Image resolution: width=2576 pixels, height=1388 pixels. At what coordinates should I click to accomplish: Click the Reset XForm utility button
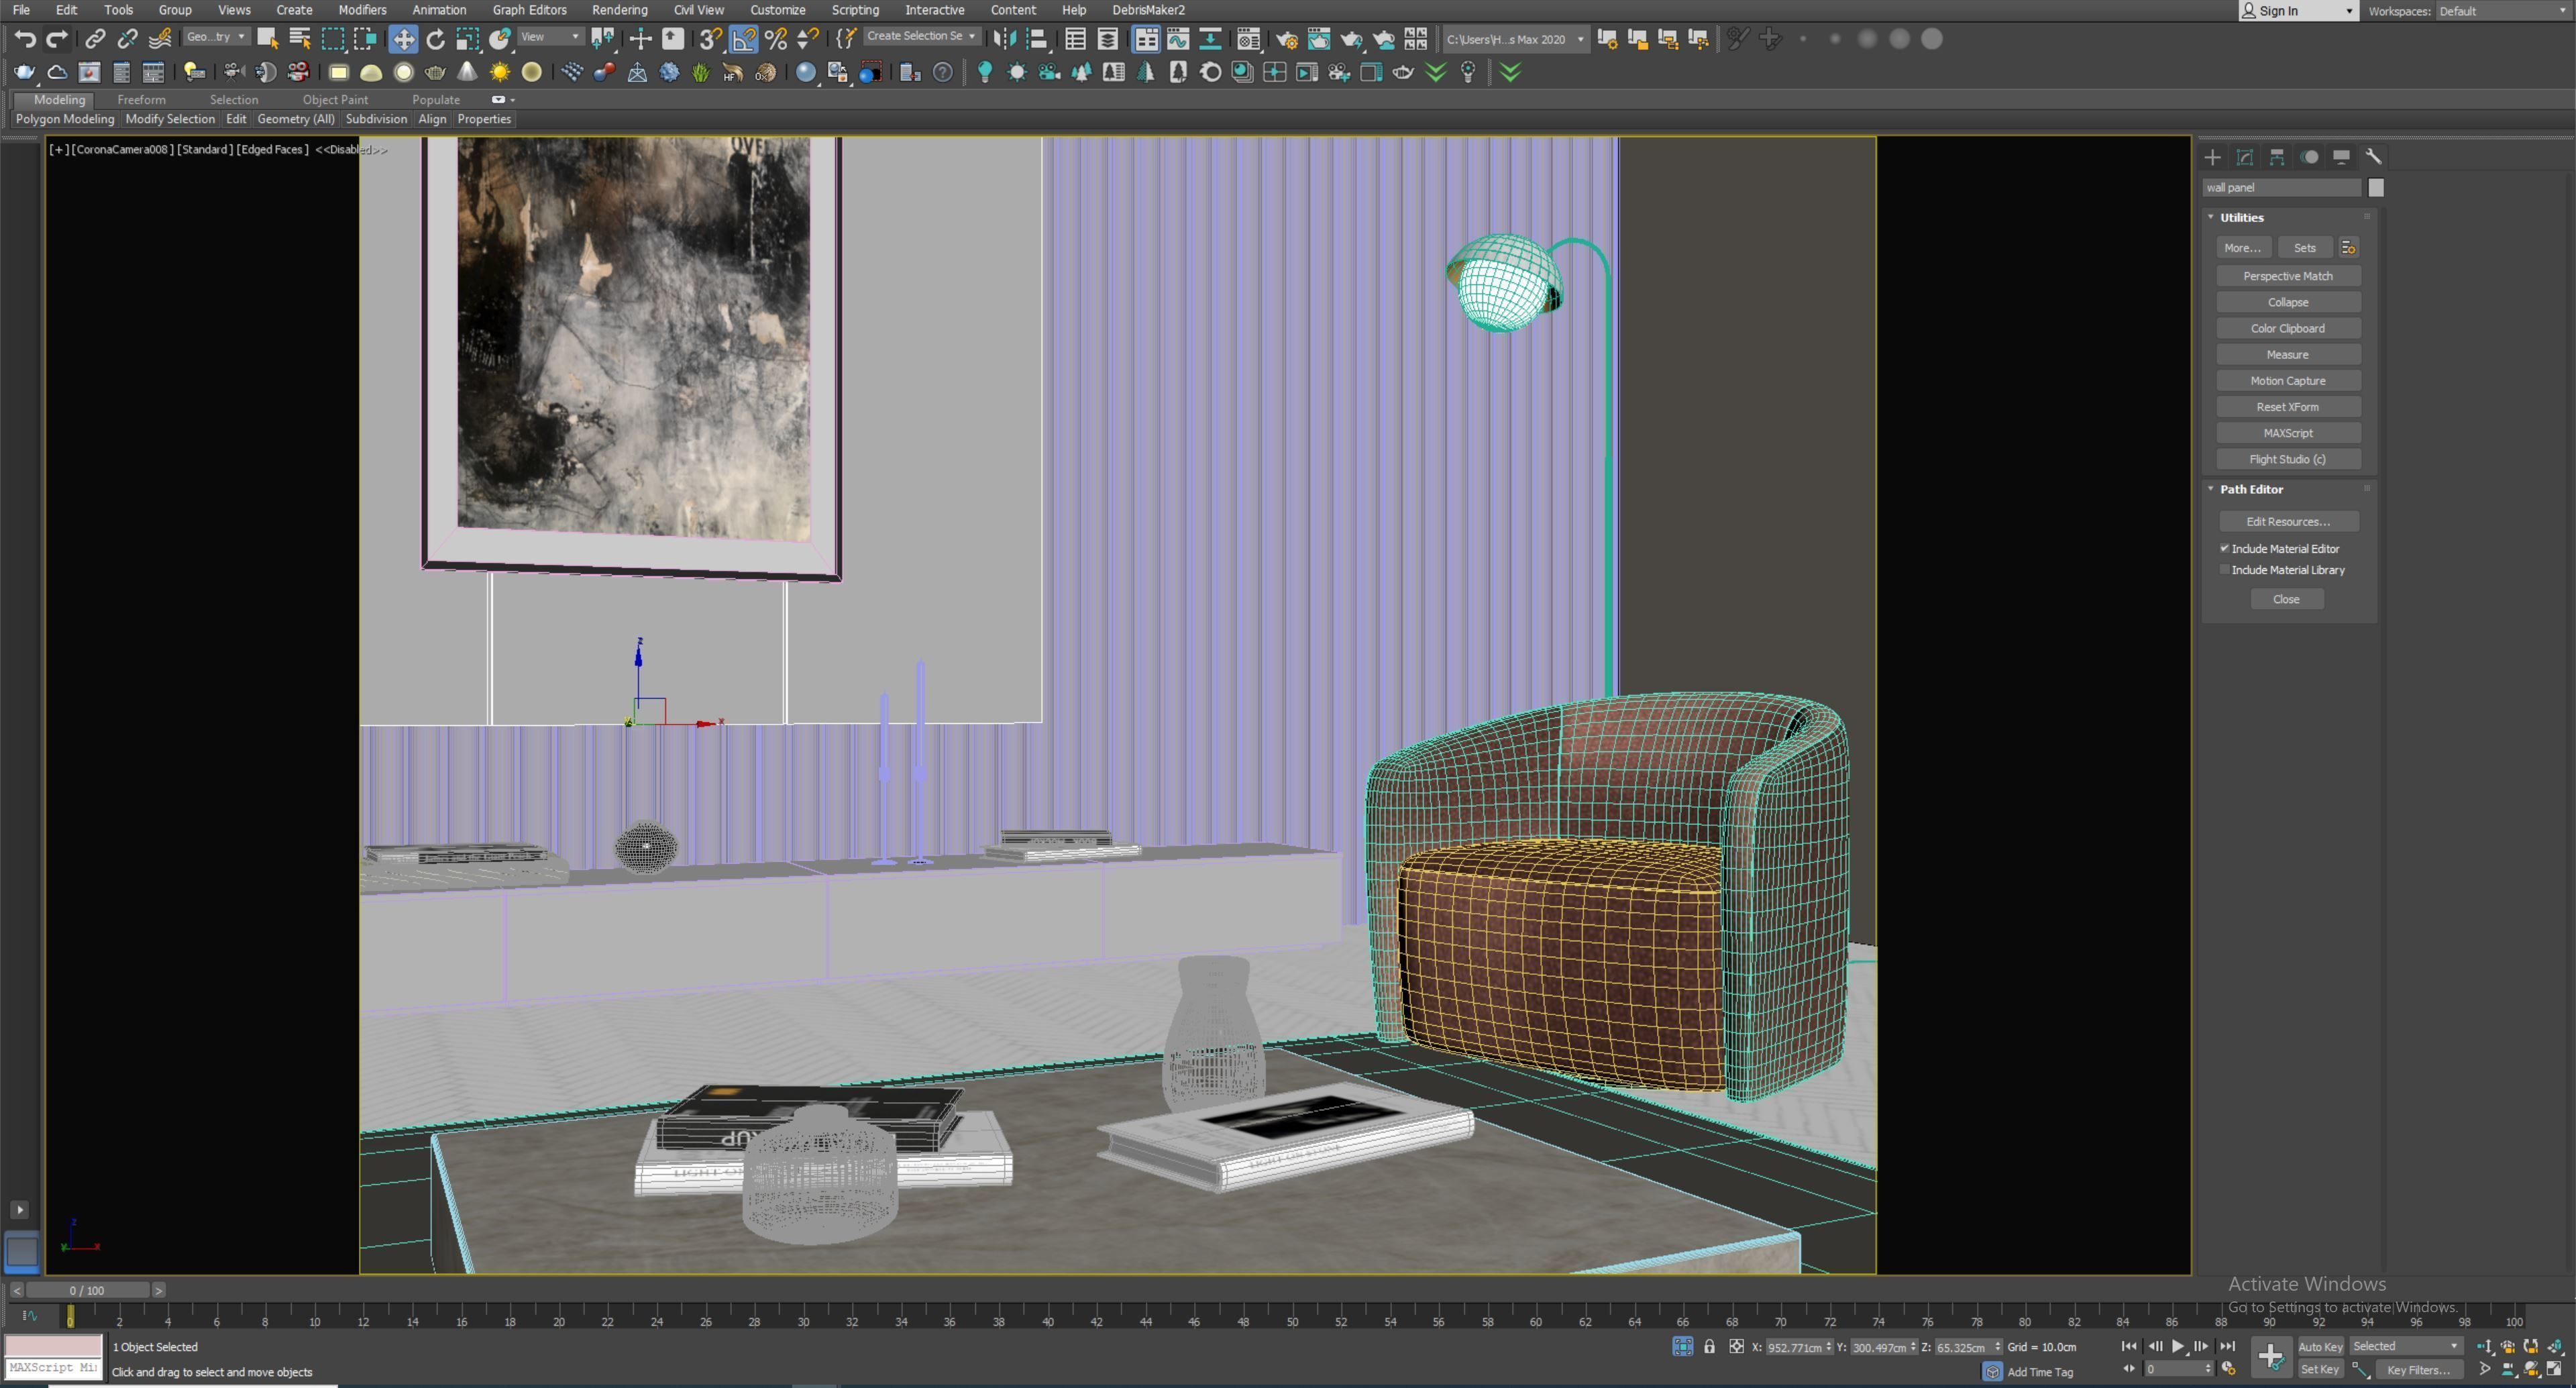(2288, 407)
